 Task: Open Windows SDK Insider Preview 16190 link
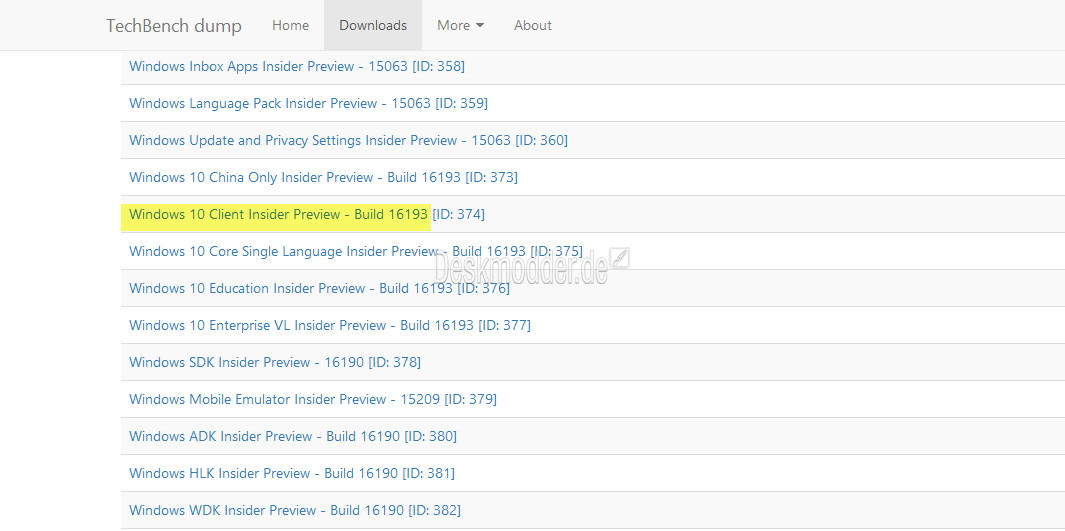(x=275, y=363)
